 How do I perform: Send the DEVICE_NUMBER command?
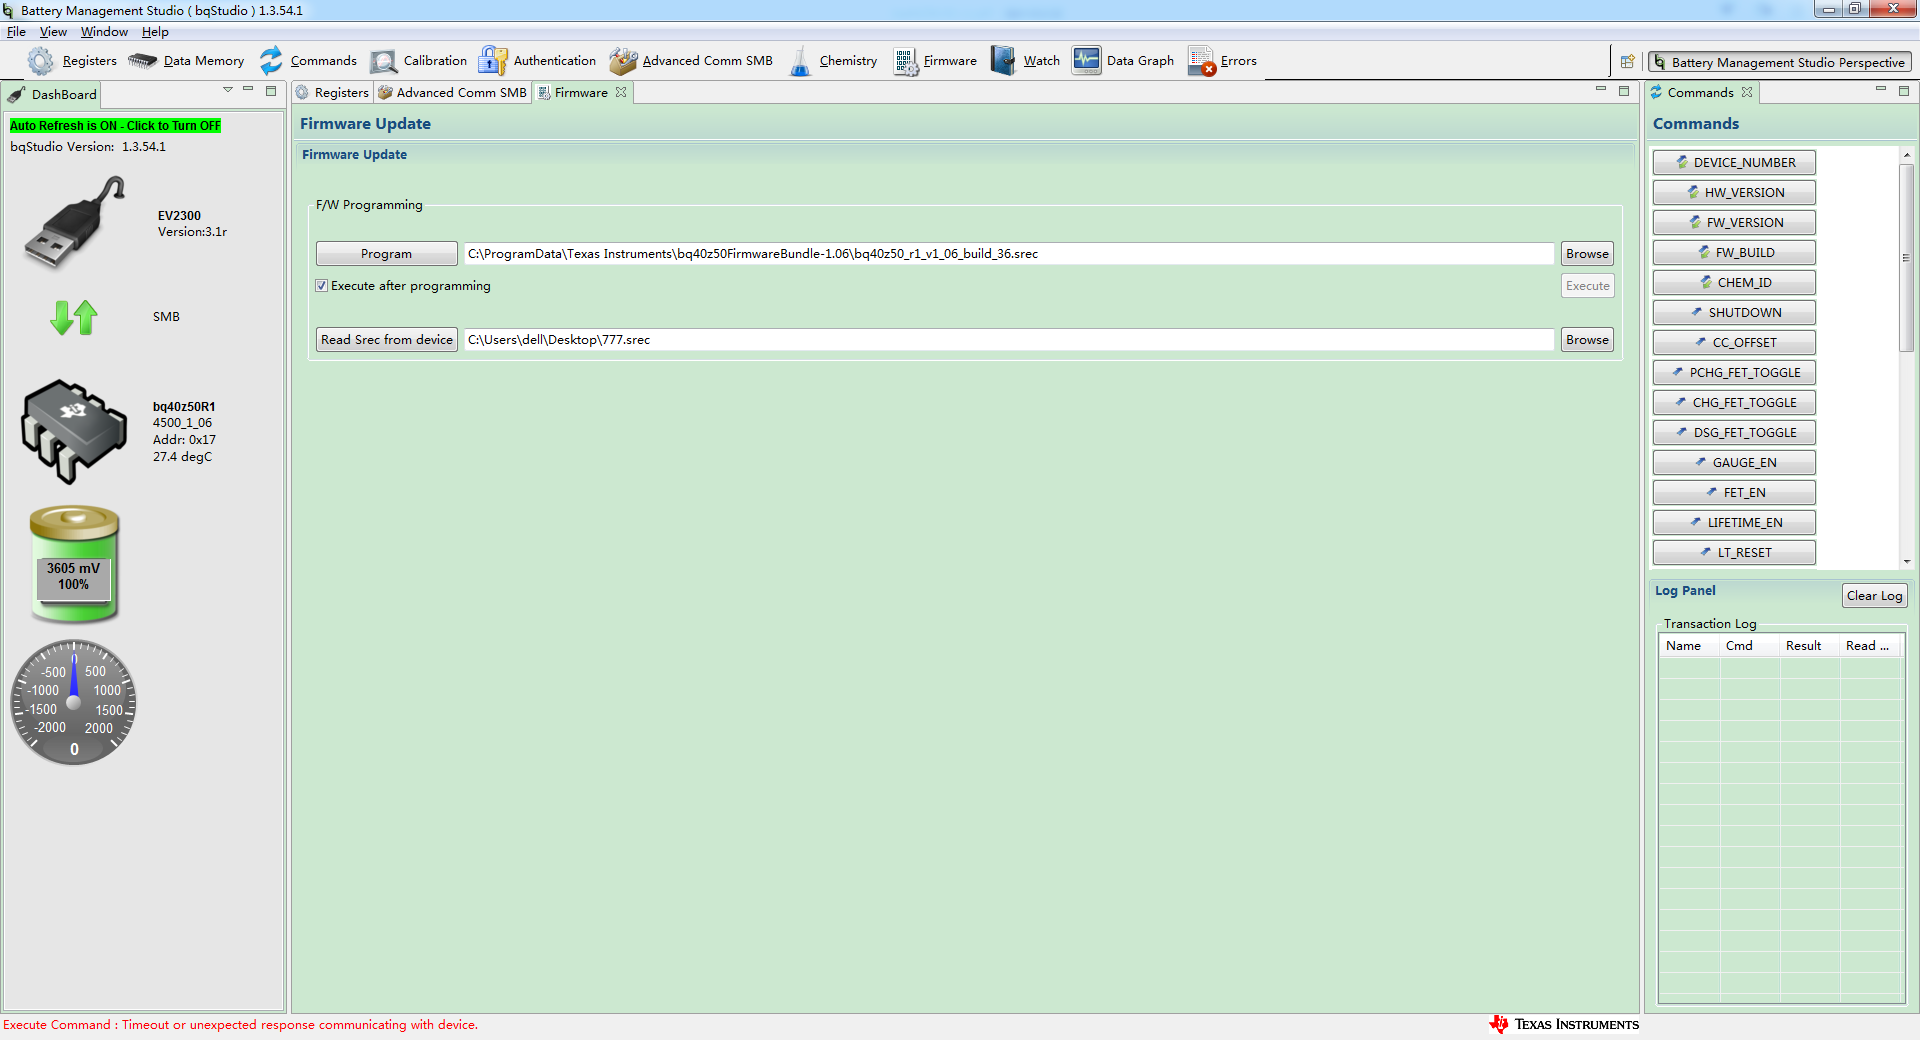tap(1734, 163)
